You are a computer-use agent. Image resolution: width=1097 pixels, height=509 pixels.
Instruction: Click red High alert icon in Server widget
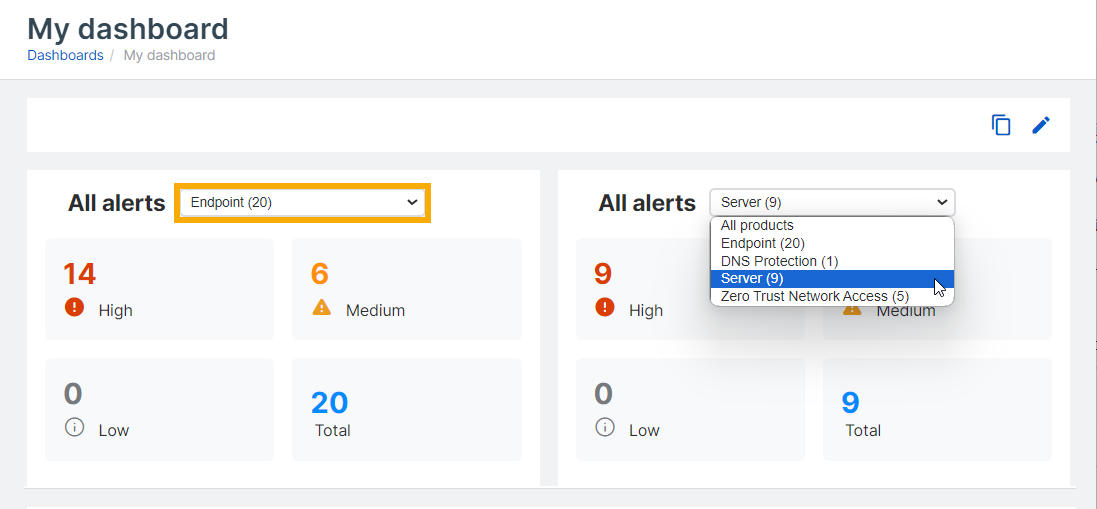(x=604, y=308)
